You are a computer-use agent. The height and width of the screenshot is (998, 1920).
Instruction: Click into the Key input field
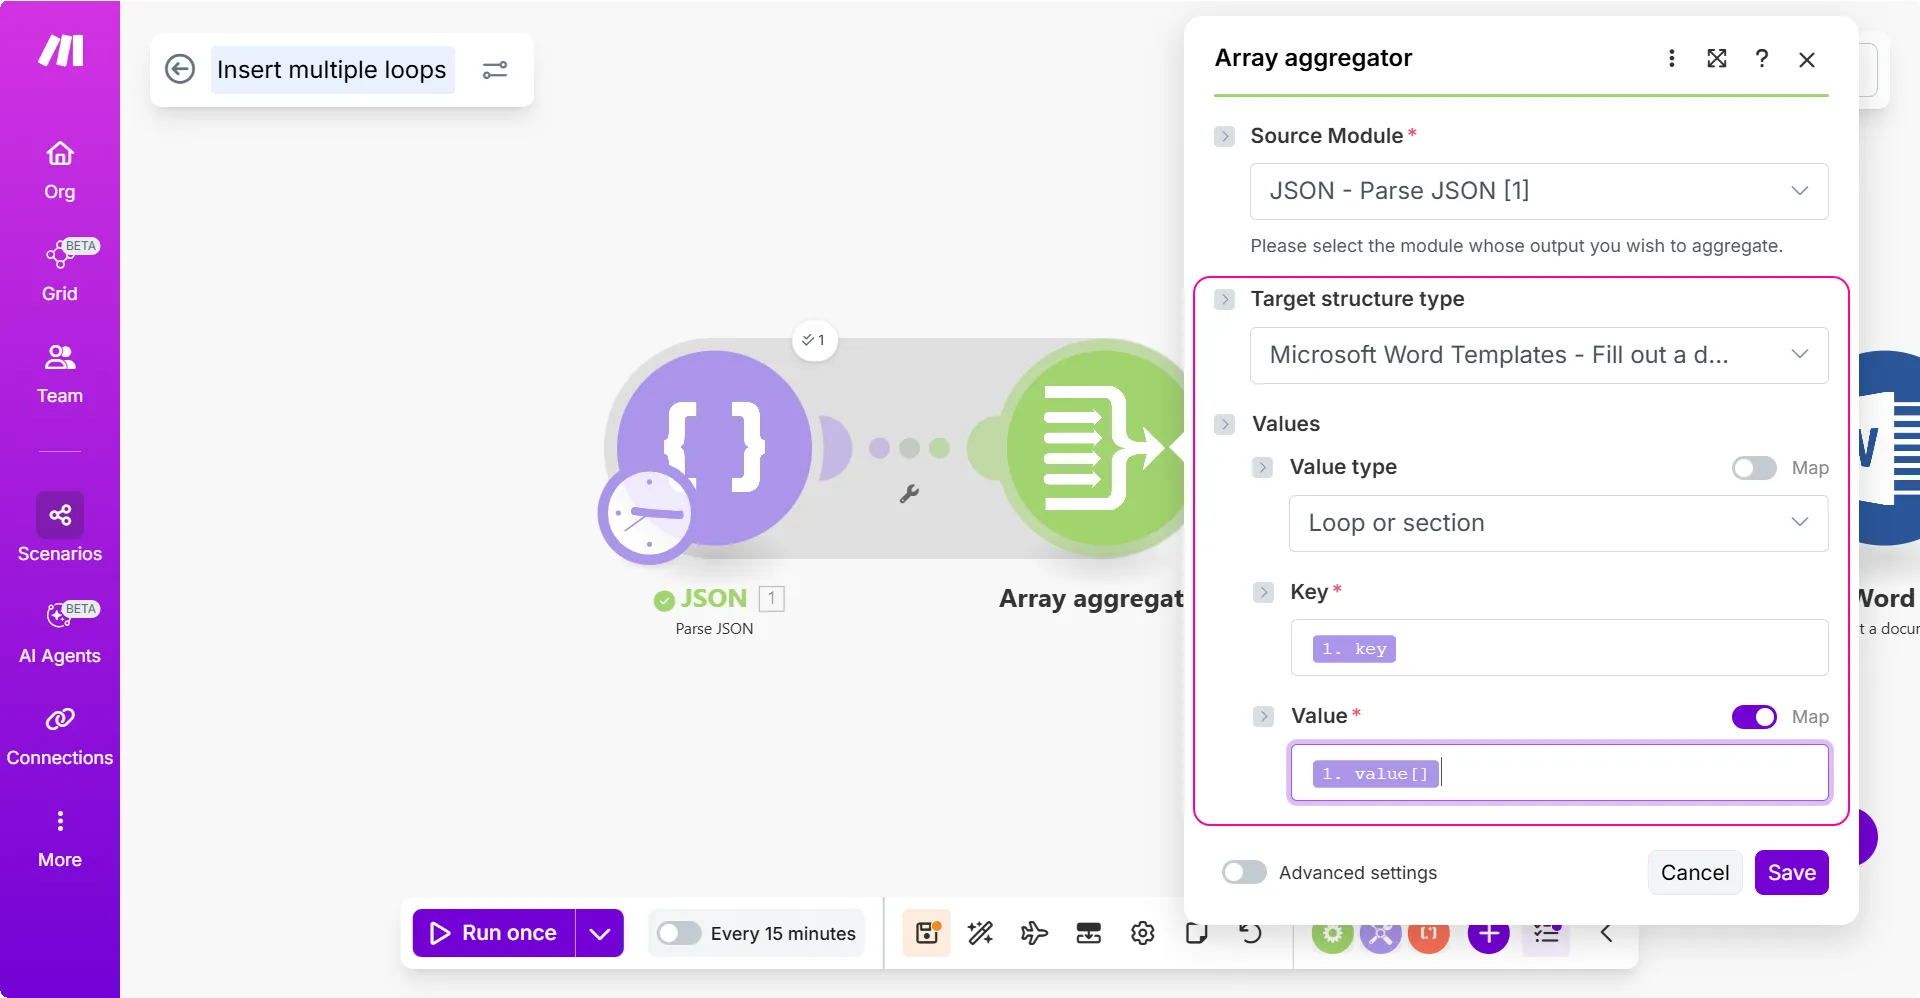(1559, 648)
